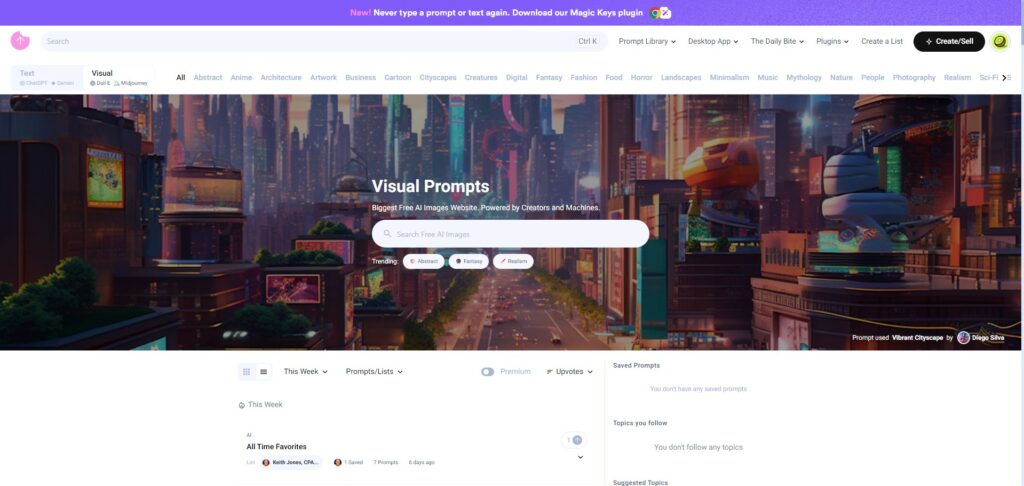Open the green user profile avatar
This screenshot has height=486, width=1024.
pos(1000,42)
